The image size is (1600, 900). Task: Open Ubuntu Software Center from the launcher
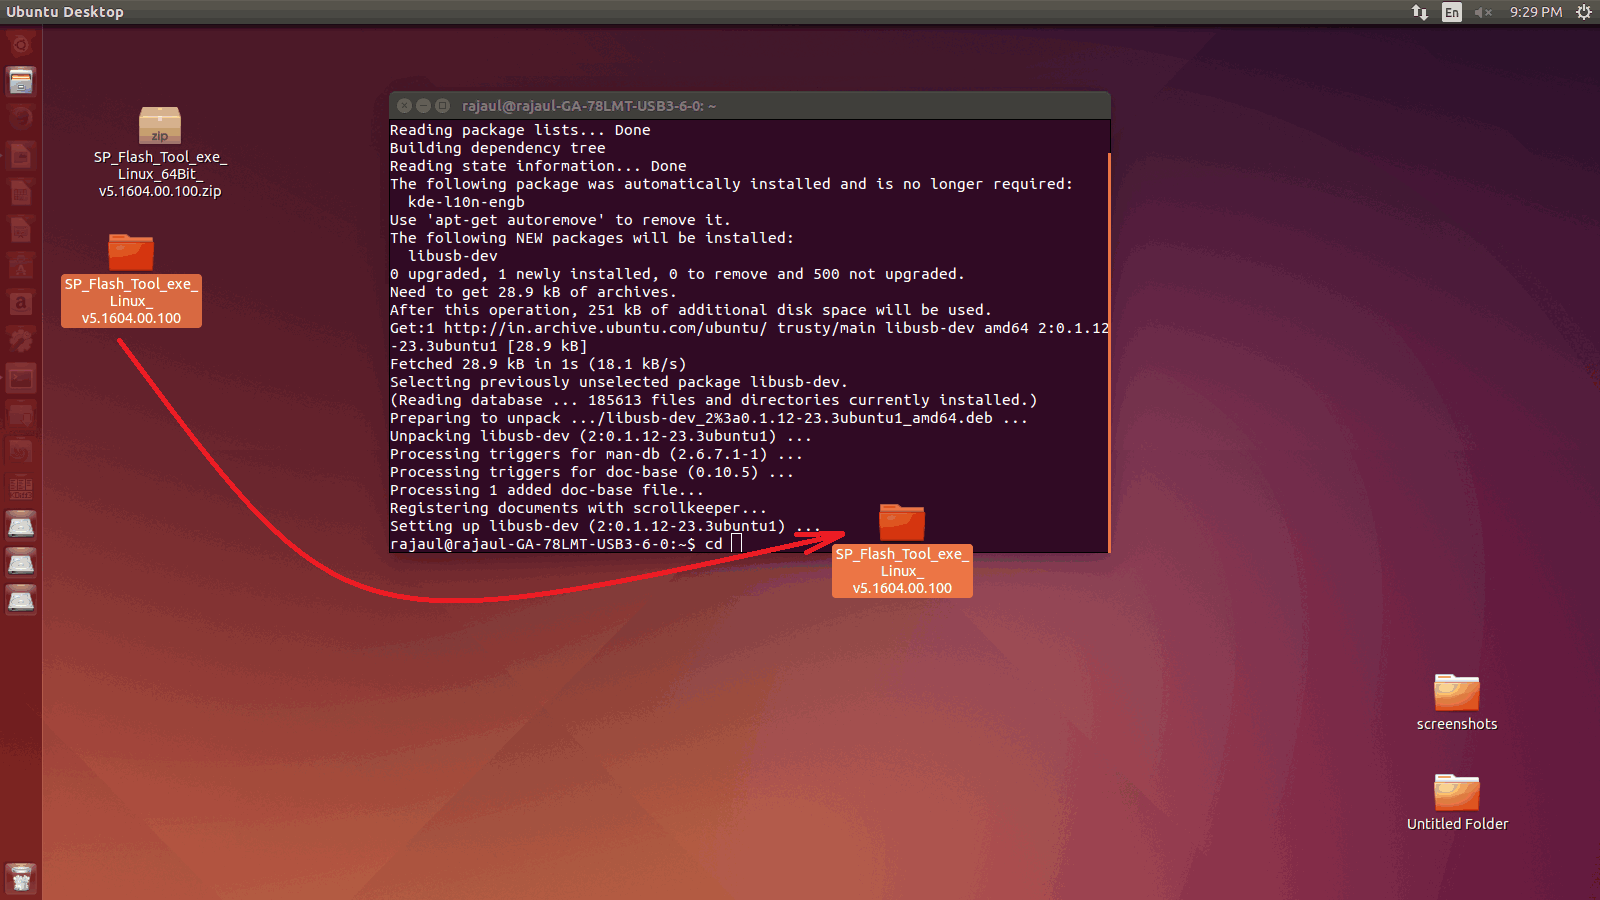click(21, 266)
